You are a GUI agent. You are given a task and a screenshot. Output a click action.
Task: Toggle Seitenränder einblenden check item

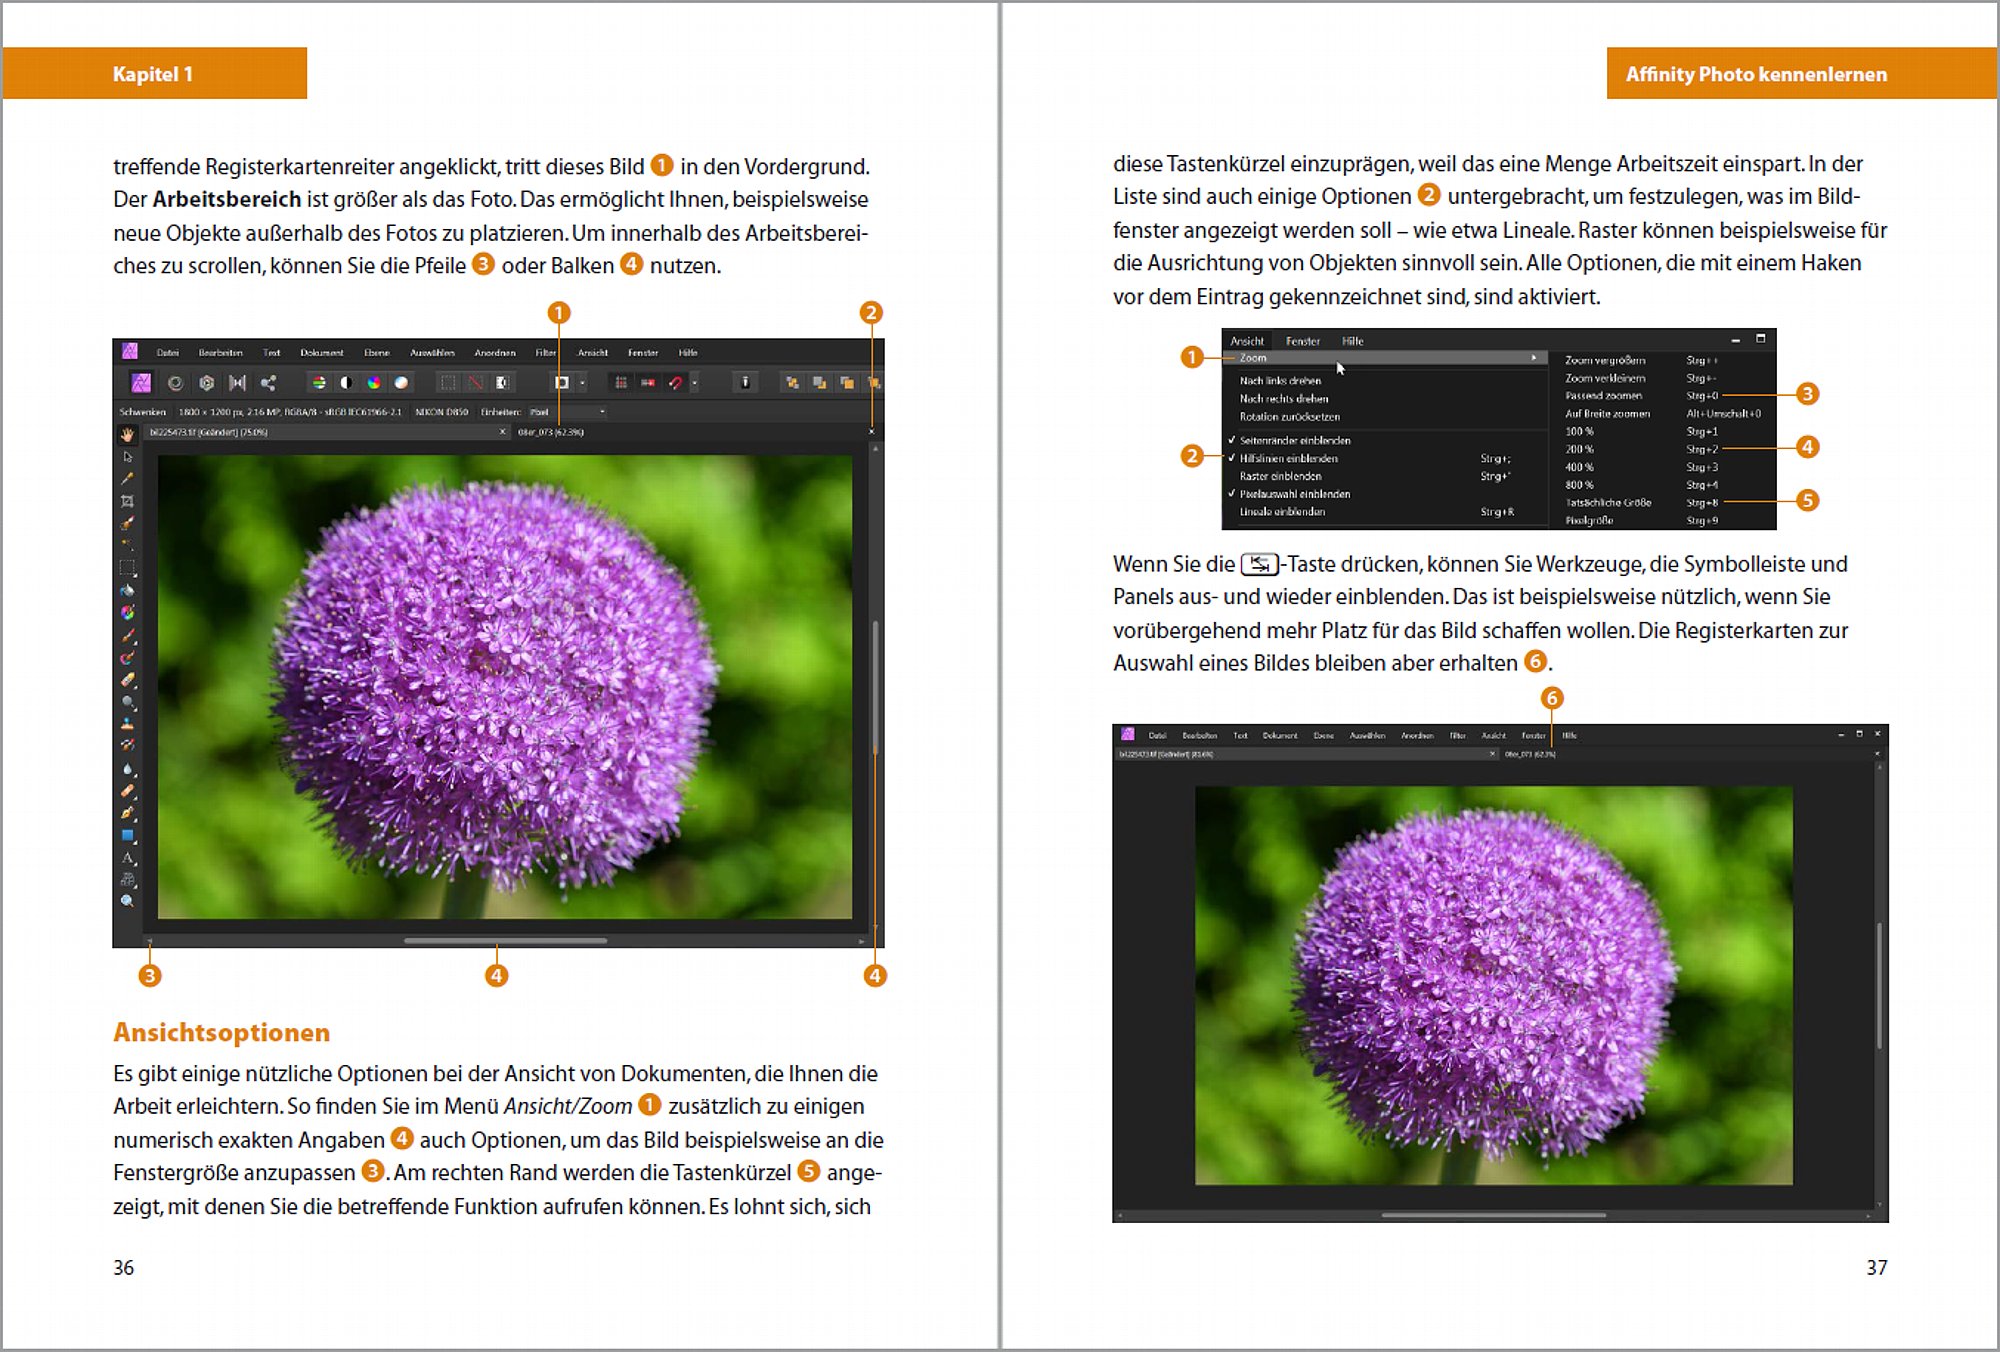(1384, 440)
